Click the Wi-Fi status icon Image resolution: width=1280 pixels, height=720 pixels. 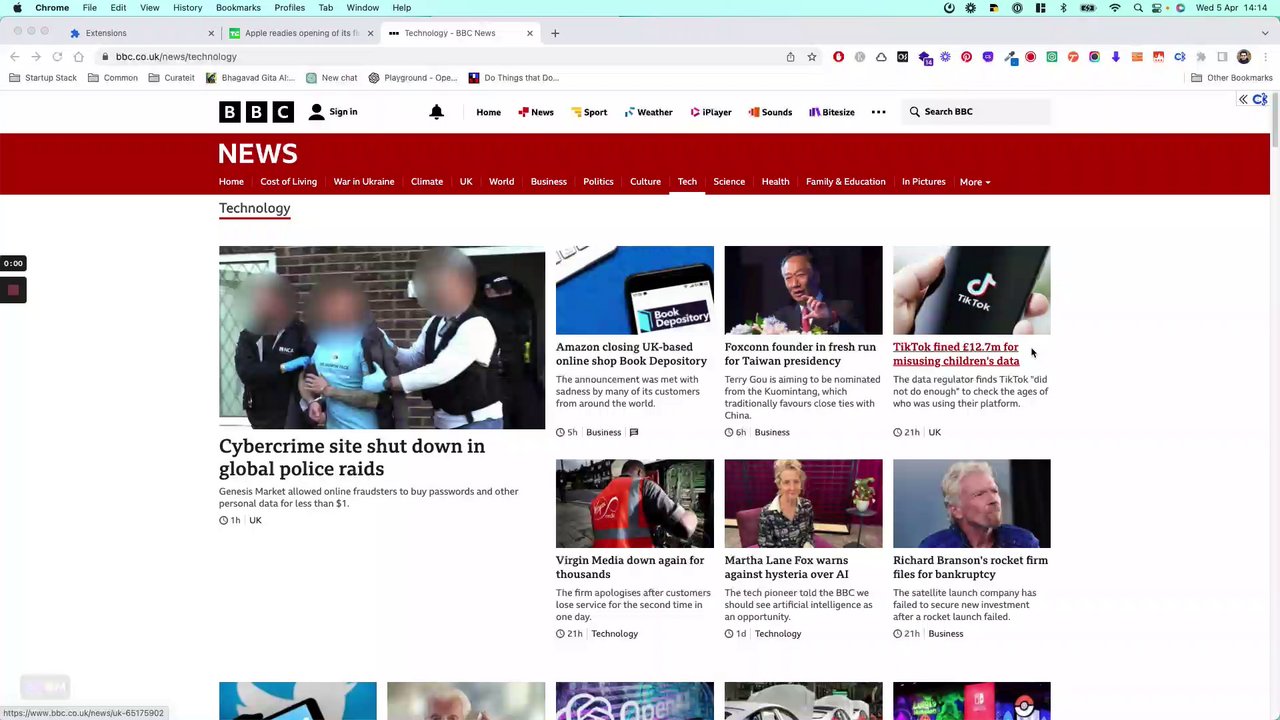click(1115, 8)
